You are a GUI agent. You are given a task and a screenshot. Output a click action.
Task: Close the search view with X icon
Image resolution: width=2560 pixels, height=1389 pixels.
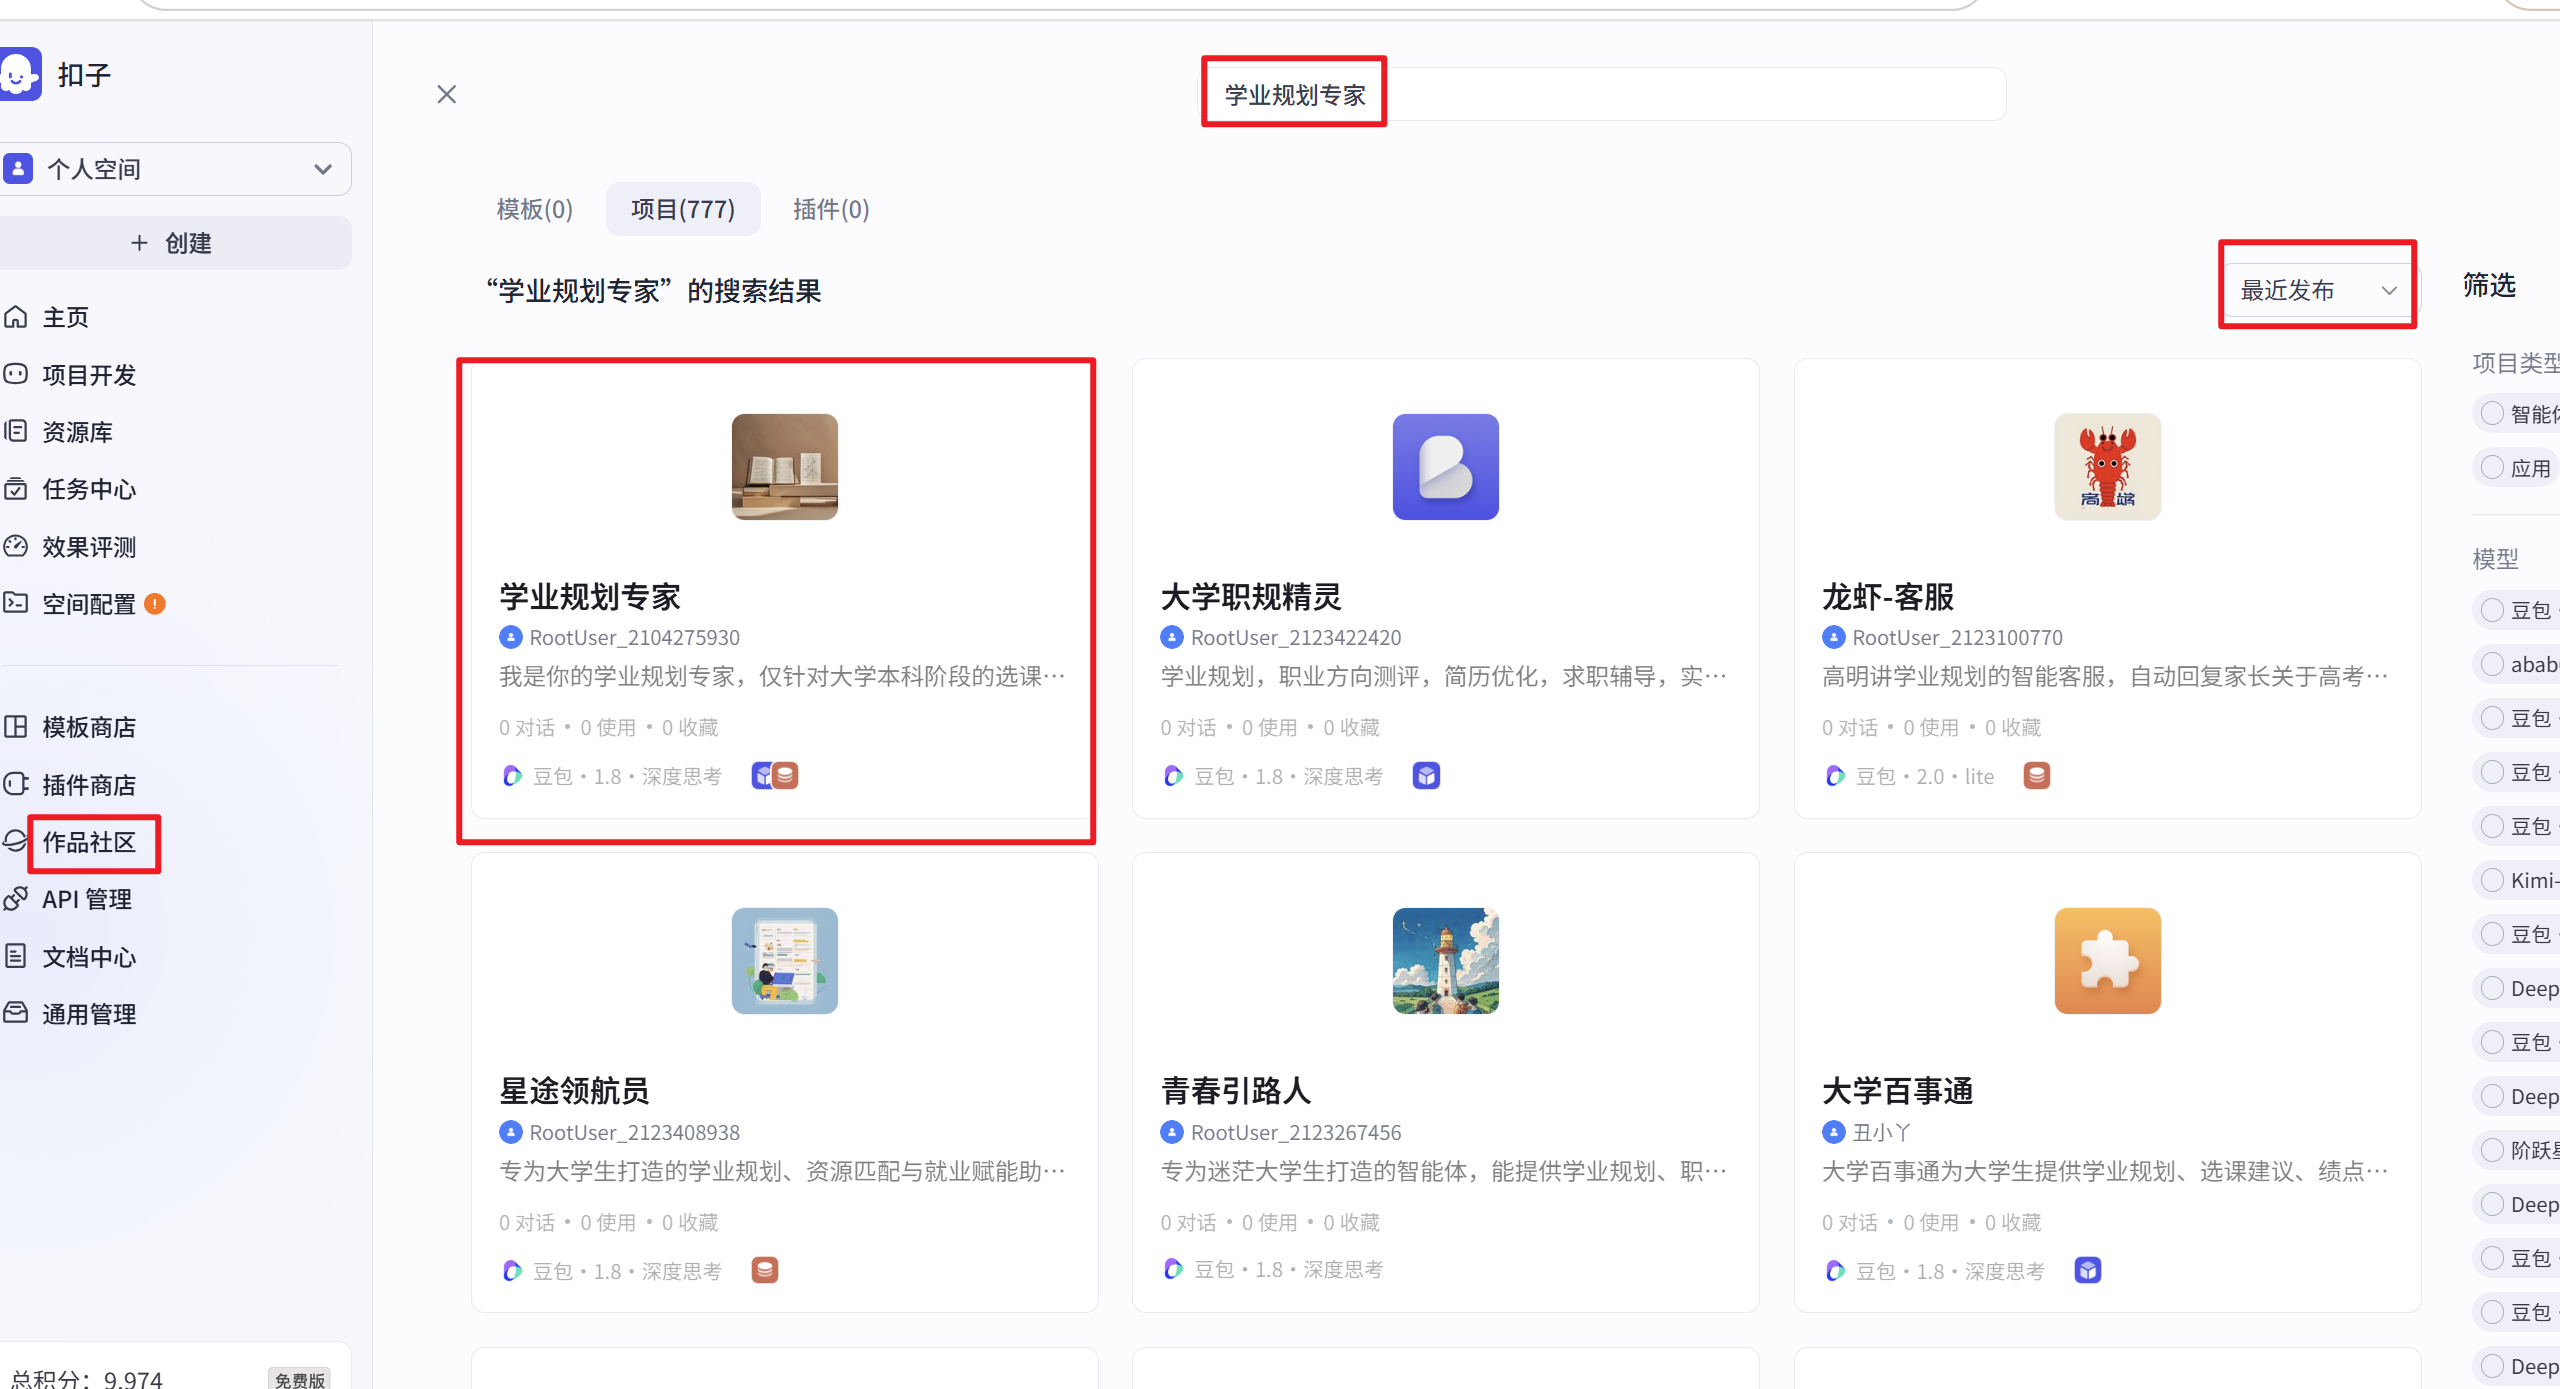tap(447, 94)
